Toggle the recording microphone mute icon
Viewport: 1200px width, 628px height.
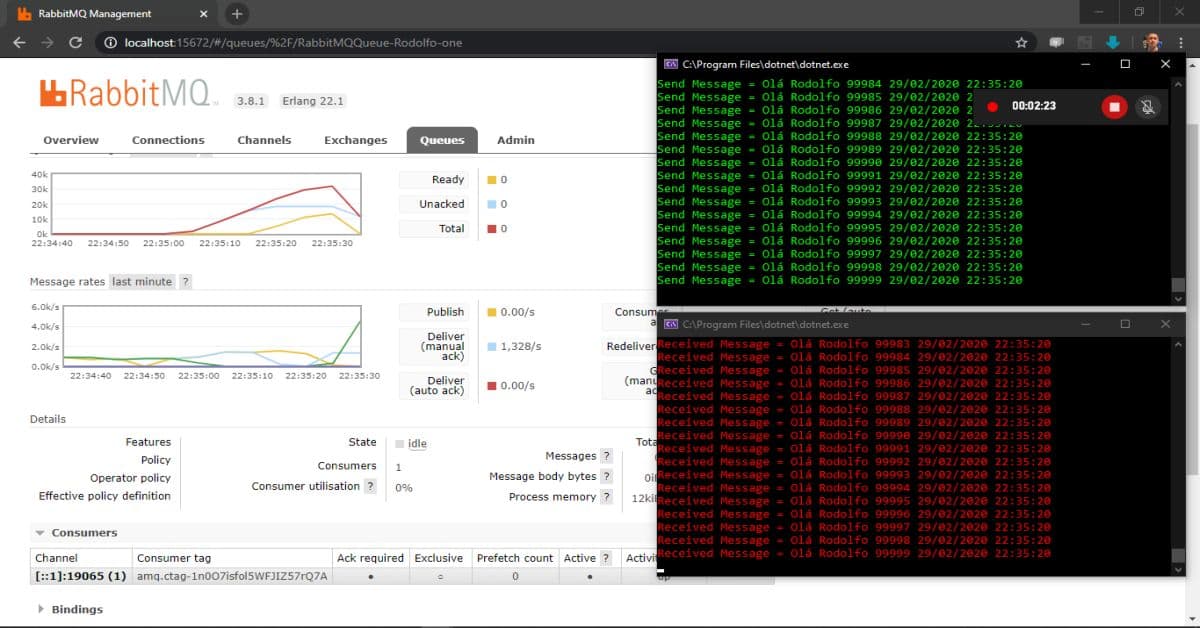tap(1149, 106)
